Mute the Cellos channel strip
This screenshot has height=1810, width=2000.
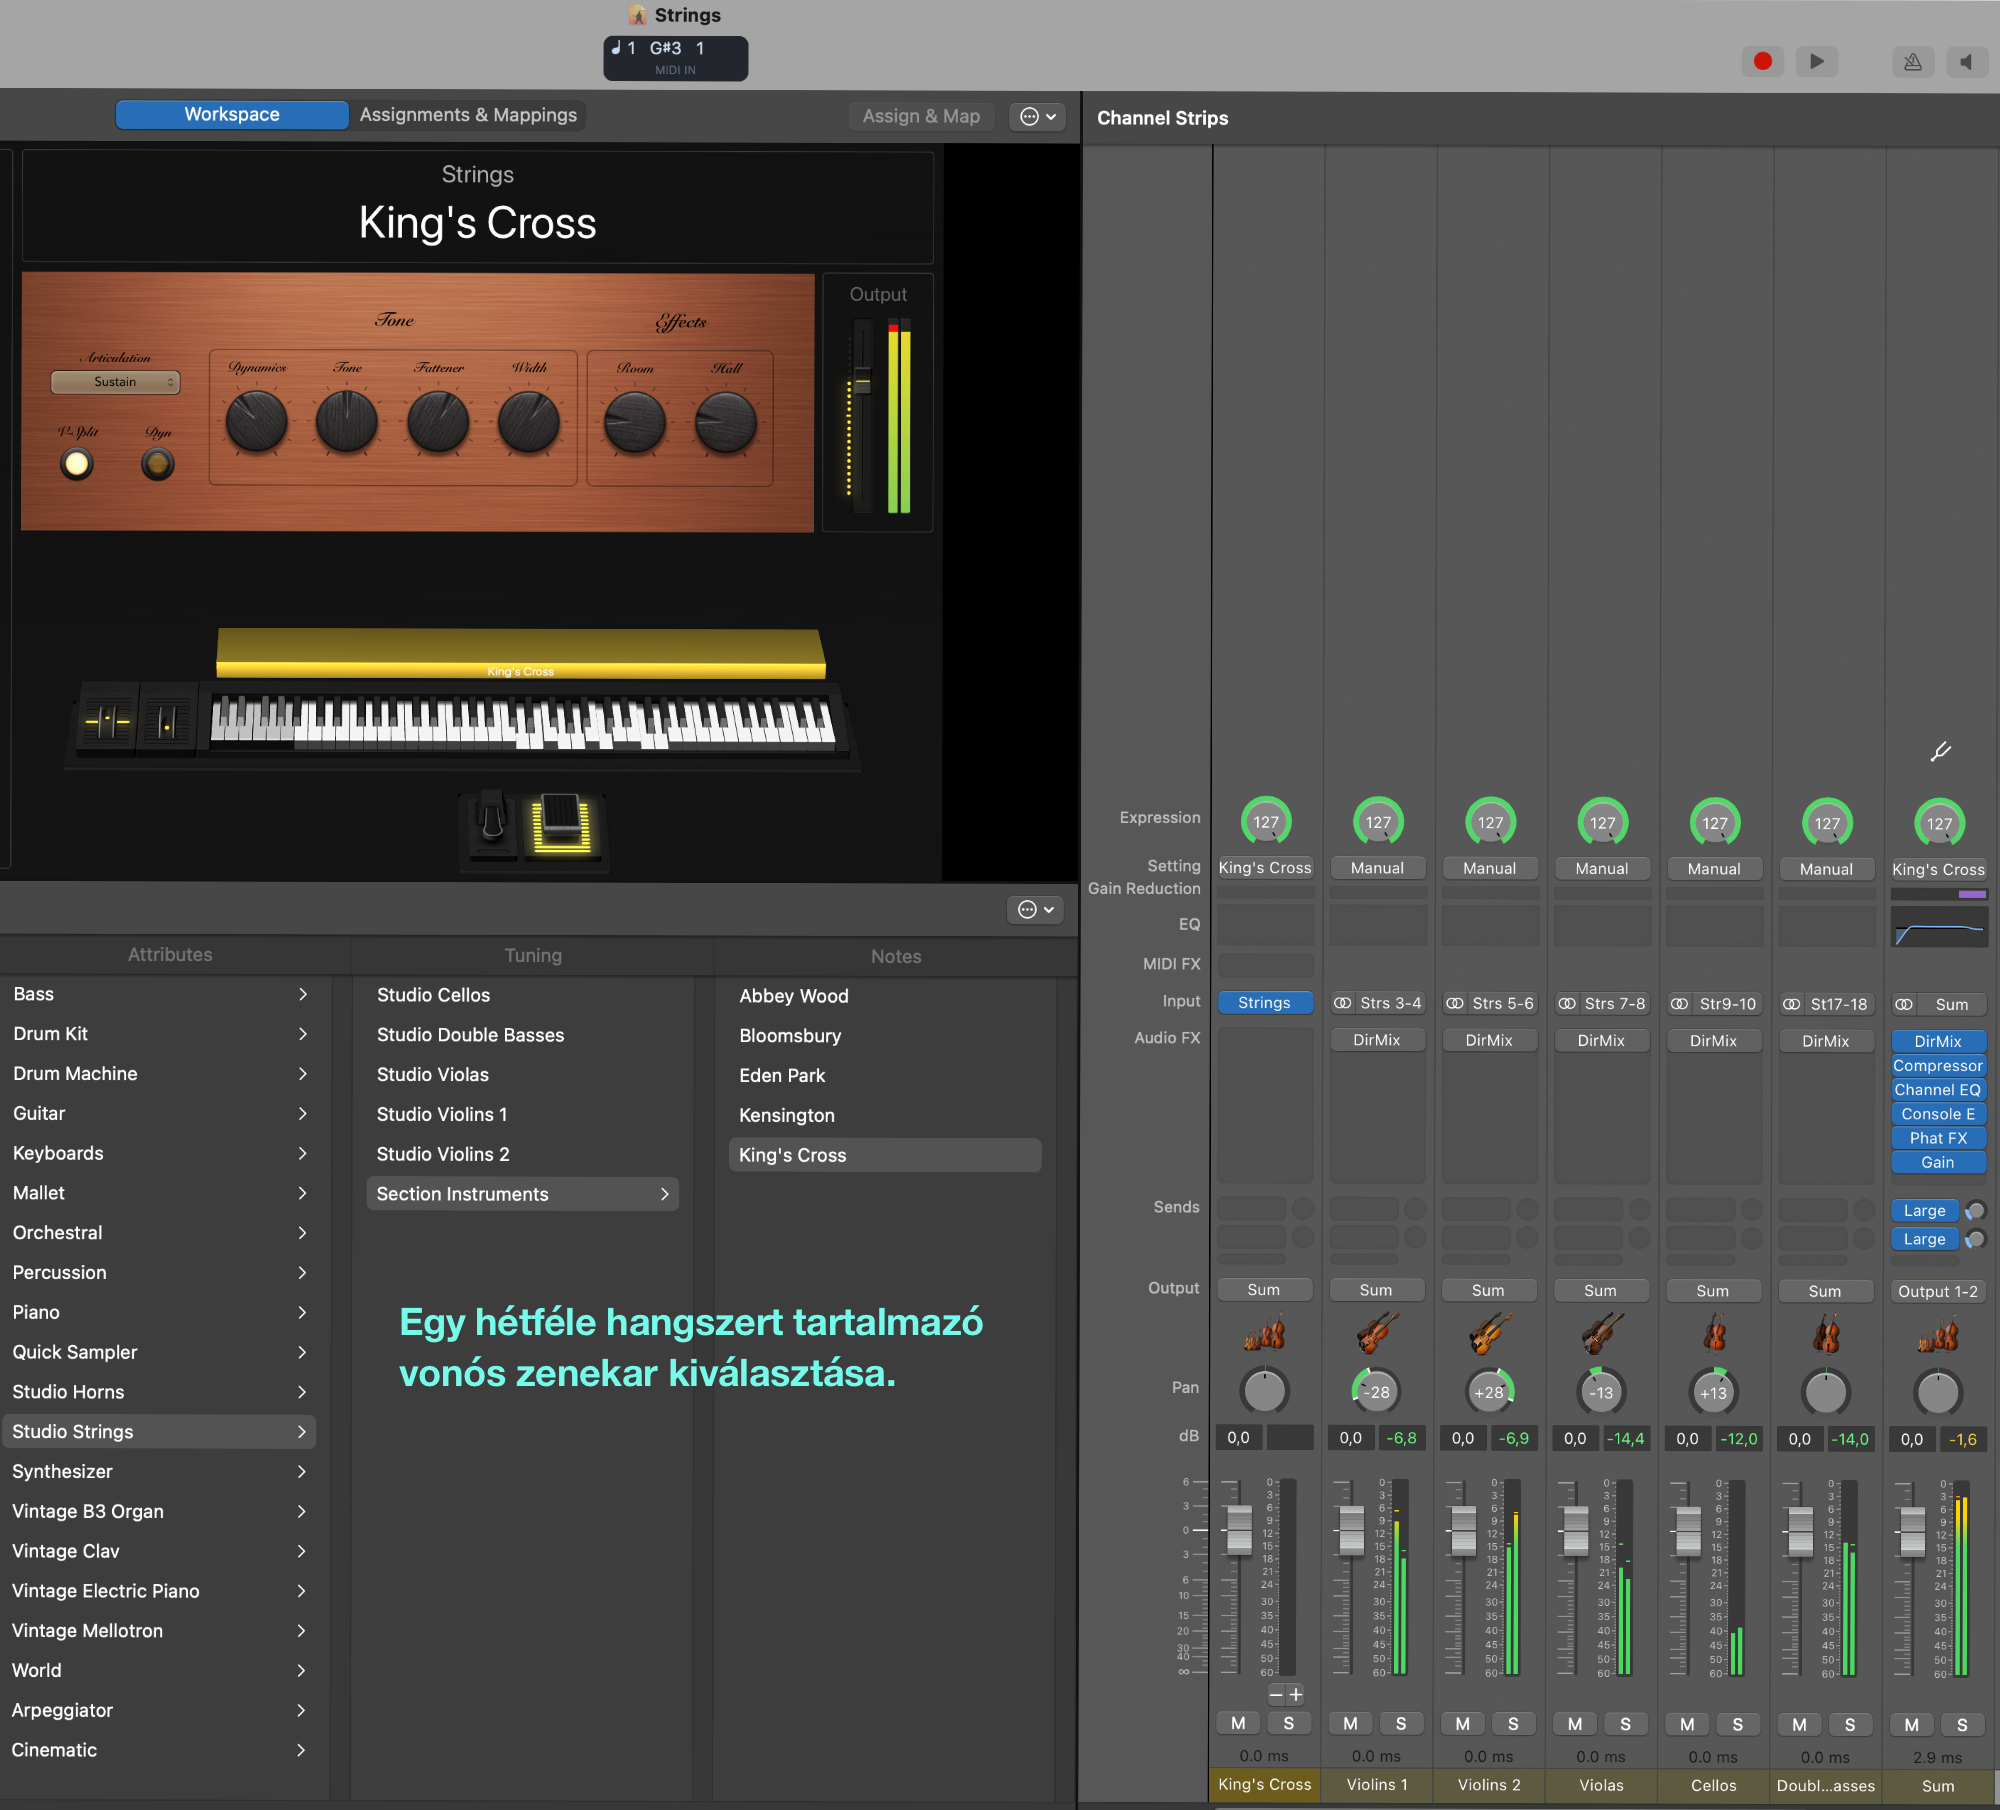pos(1687,1723)
